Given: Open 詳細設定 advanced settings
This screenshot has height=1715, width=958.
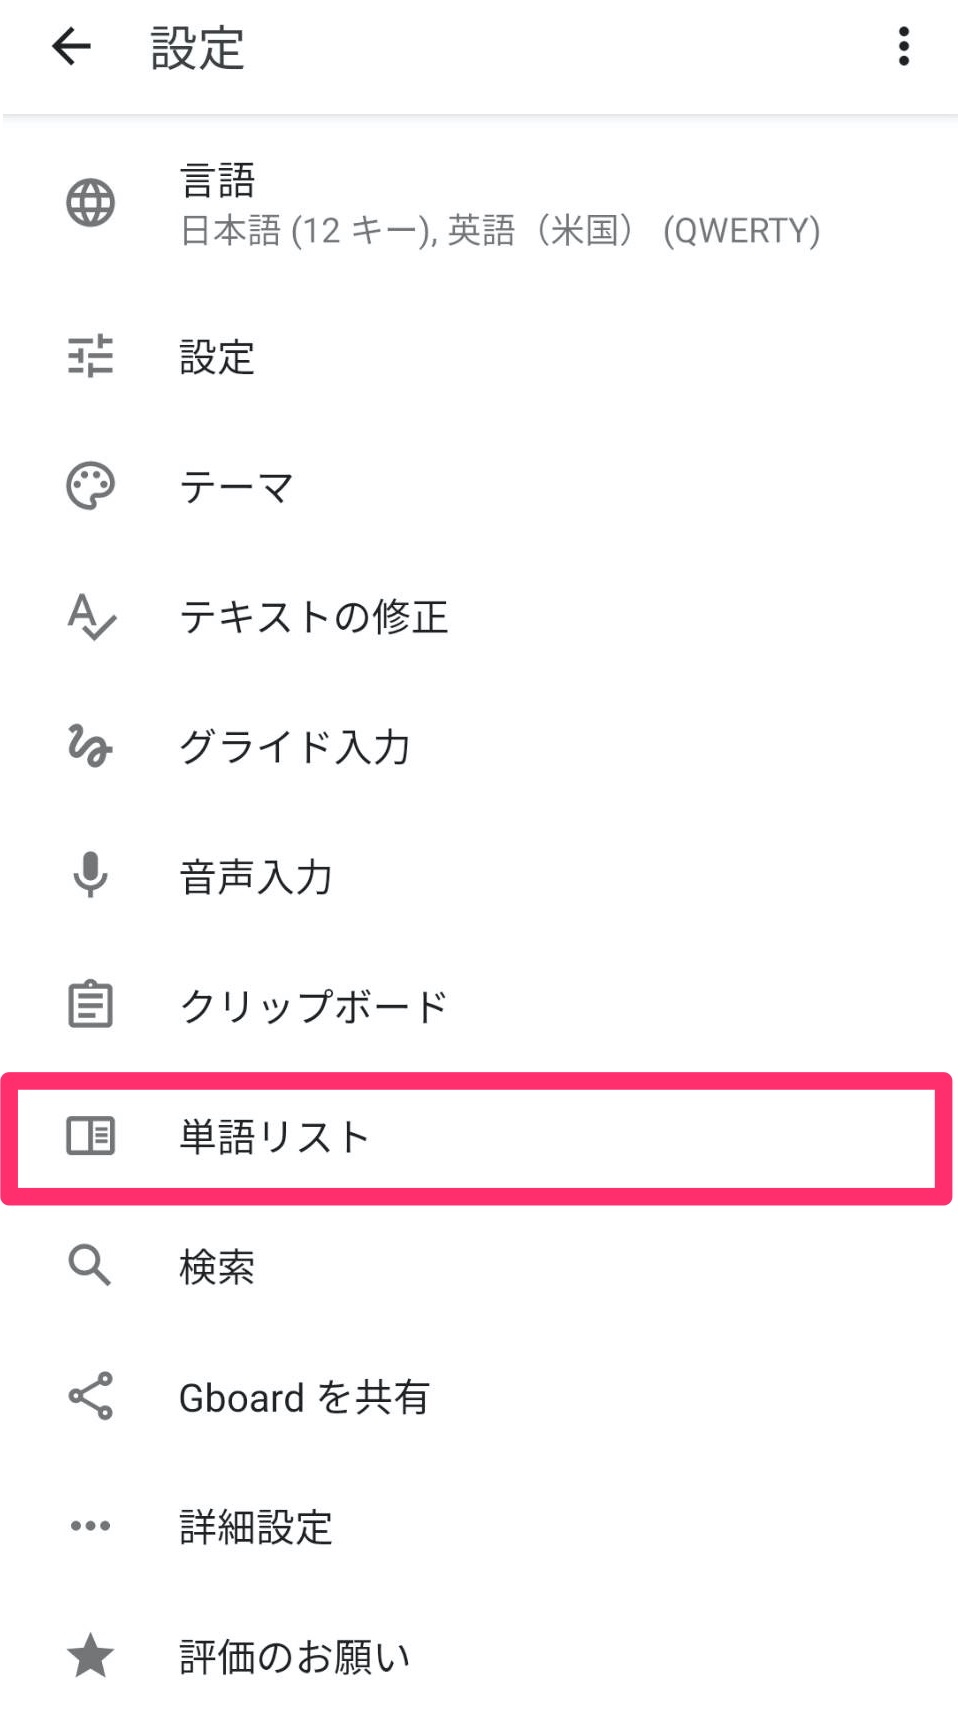Looking at the screenshot, I should [479, 1526].
